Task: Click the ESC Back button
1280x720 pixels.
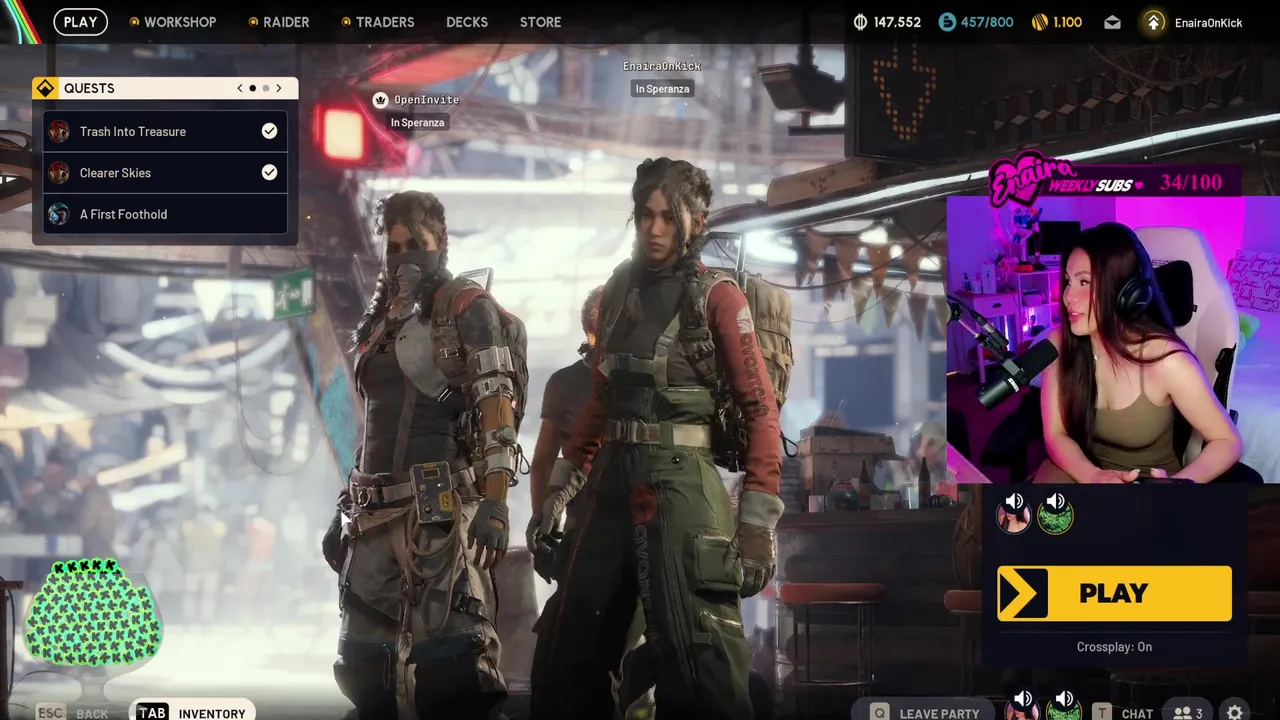Action: point(72,713)
